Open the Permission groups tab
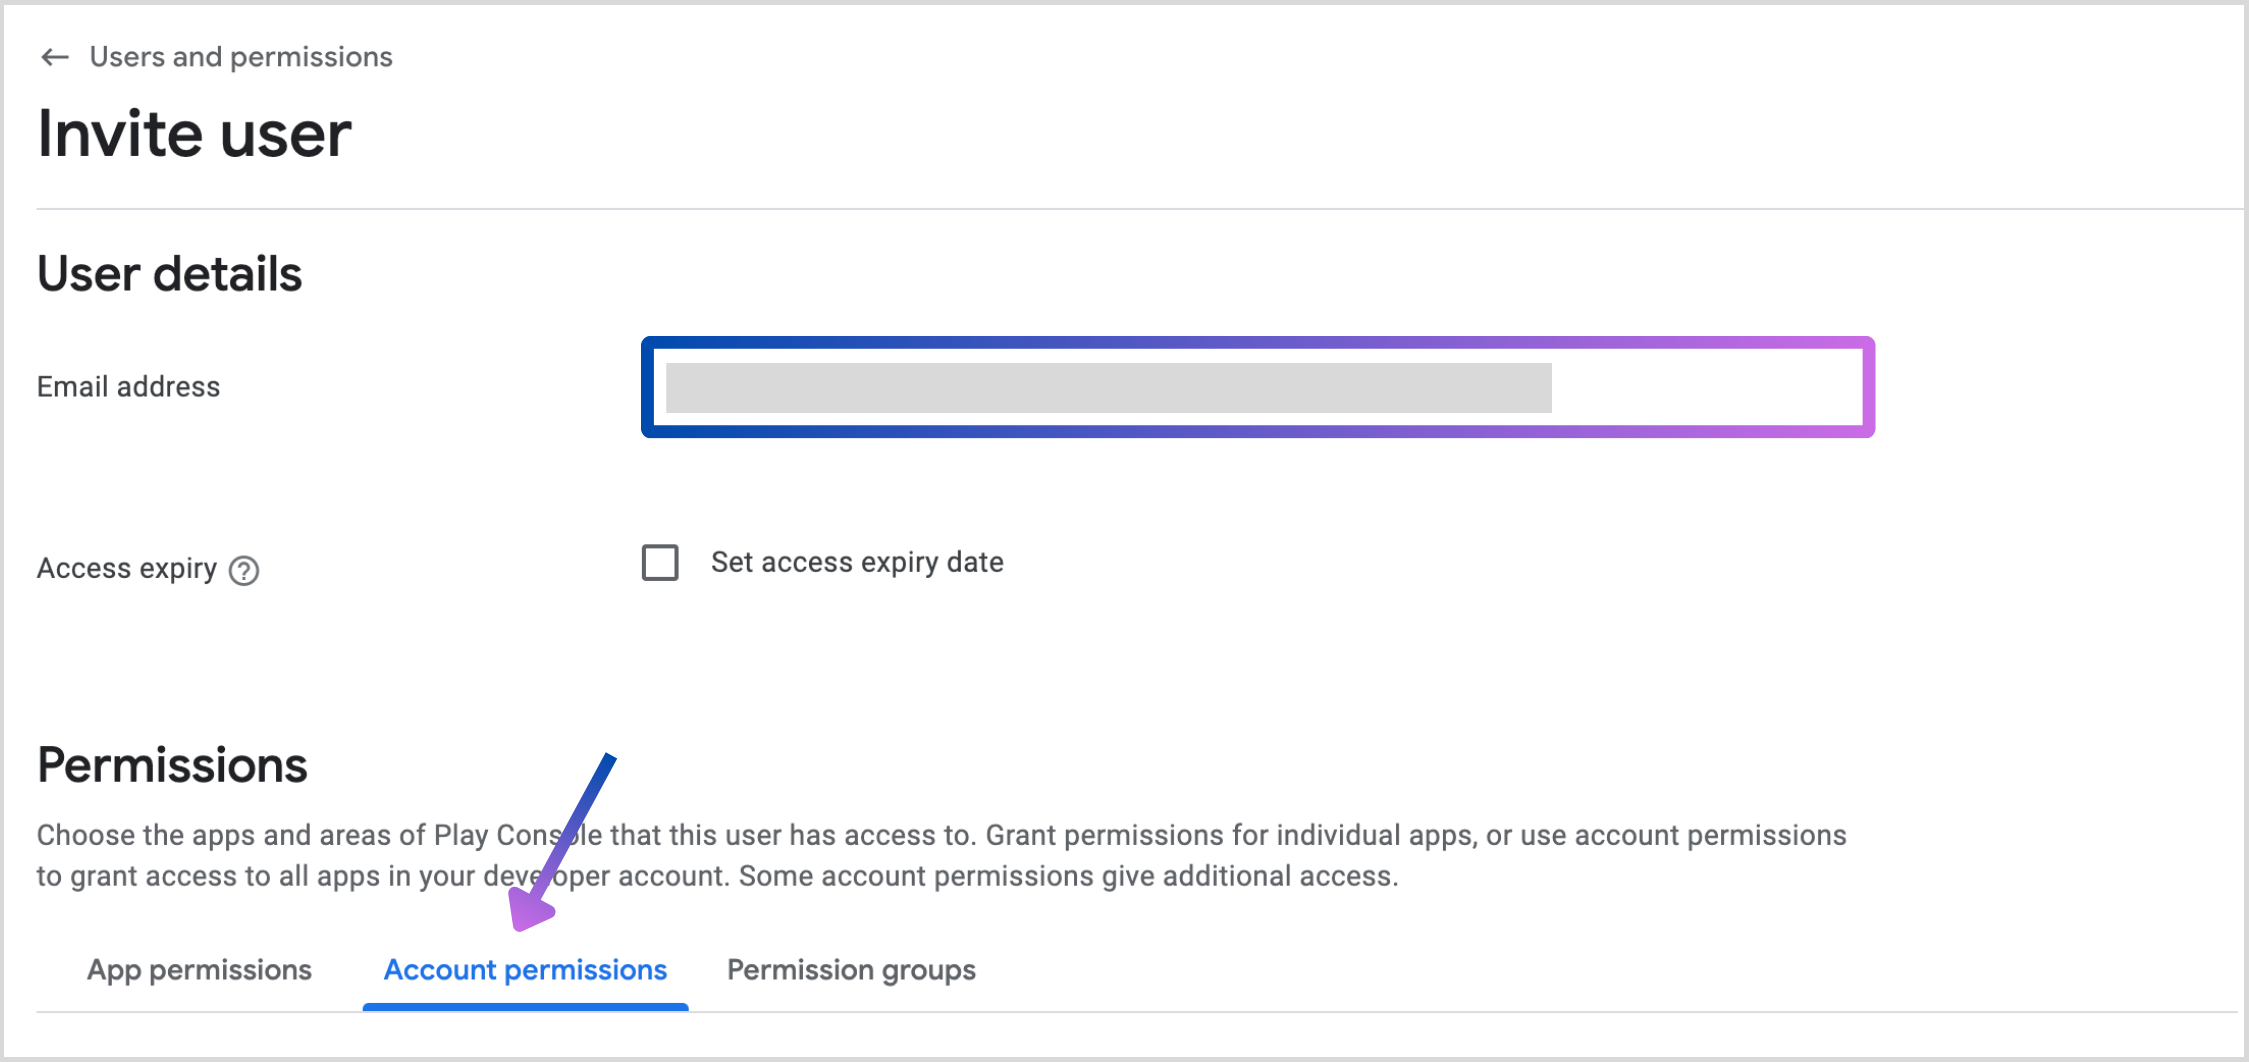 coord(851,970)
